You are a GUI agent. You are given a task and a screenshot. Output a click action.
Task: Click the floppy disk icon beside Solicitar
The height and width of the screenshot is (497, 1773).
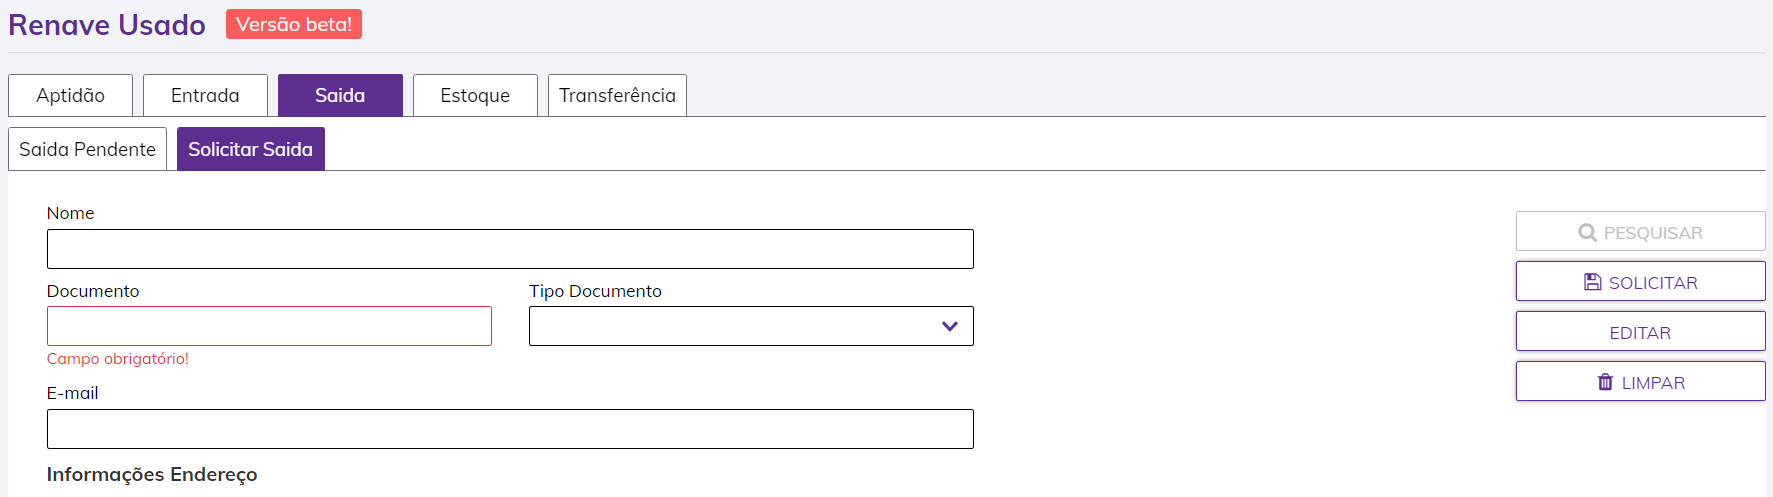1593,282
